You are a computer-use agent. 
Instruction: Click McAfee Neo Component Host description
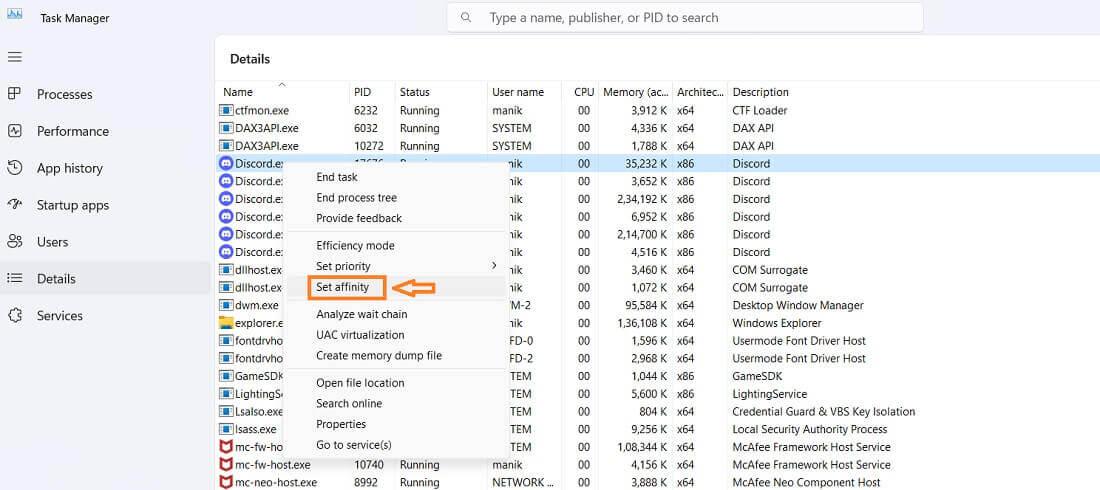[806, 482]
